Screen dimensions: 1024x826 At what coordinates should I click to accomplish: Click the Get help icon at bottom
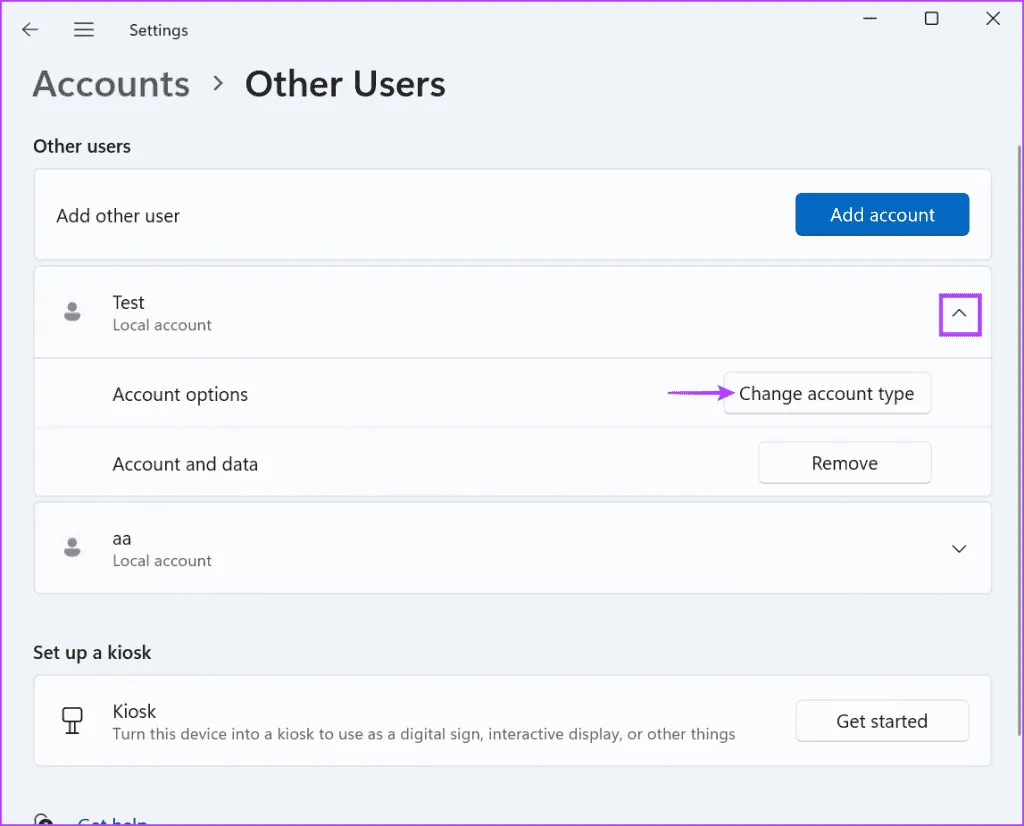(x=44, y=820)
